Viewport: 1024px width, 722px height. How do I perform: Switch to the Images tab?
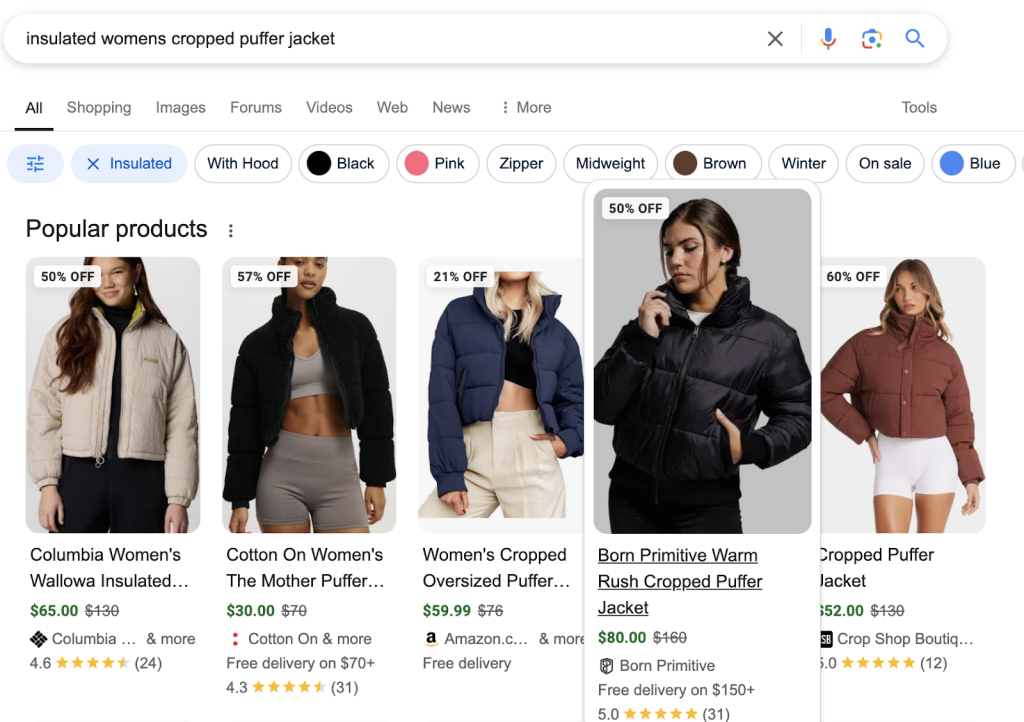[181, 108]
